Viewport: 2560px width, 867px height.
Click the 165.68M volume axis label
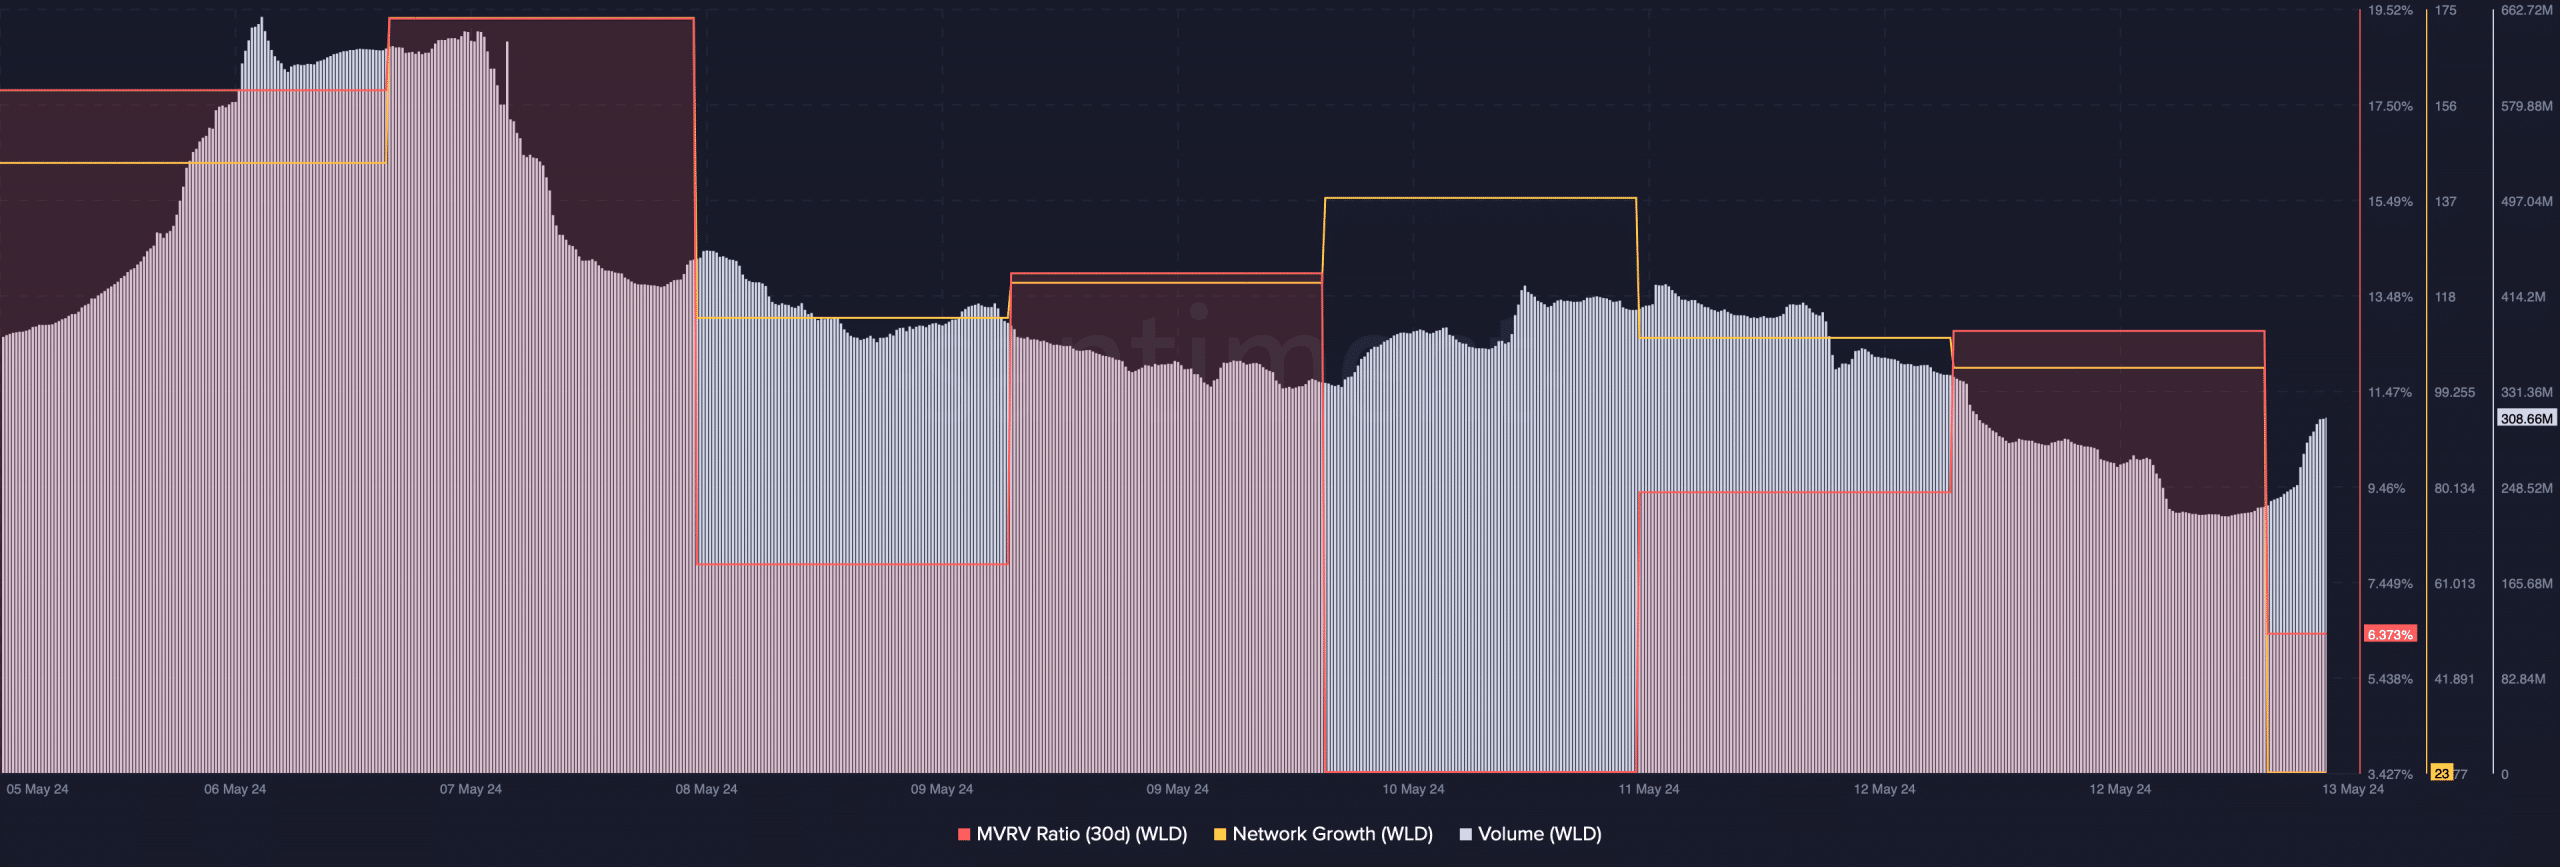[x=2527, y=583]
